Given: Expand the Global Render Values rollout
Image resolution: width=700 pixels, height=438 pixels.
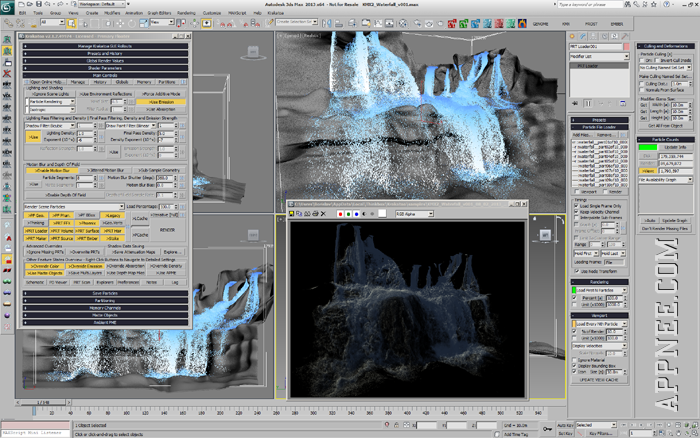Looking at the screenshot, I should pos(105,61).
